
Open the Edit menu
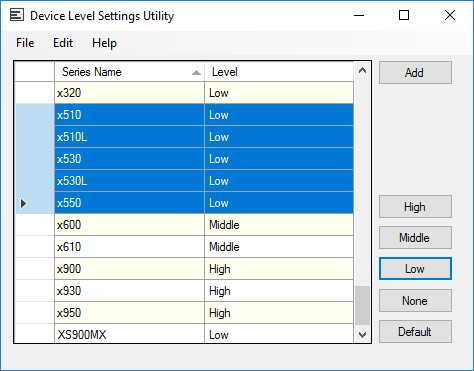point(63,43)
